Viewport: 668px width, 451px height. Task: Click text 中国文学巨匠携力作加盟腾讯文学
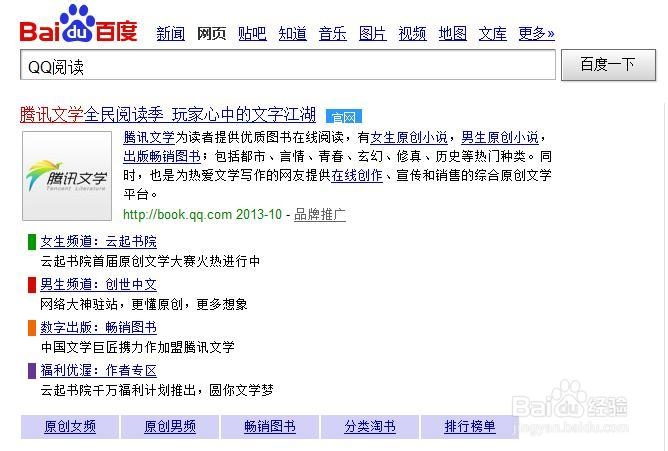coord(137,347)
